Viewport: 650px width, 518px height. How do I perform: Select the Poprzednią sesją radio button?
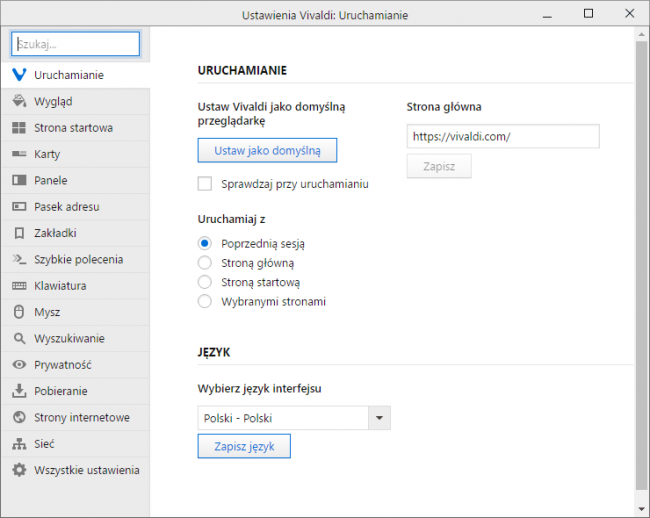[x=205, y=243]
